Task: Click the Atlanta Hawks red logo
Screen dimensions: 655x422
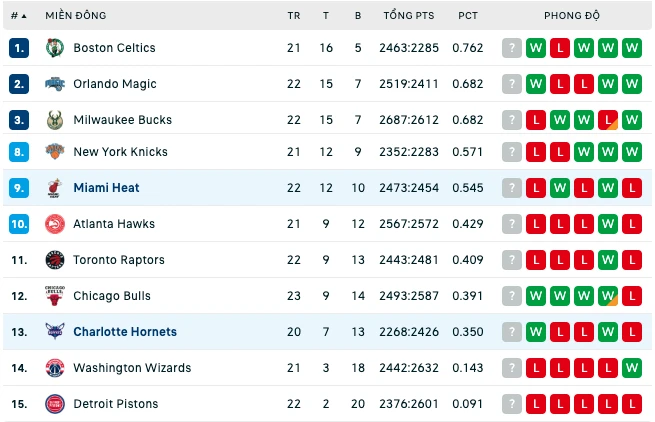Action: [x=55, y=224]
